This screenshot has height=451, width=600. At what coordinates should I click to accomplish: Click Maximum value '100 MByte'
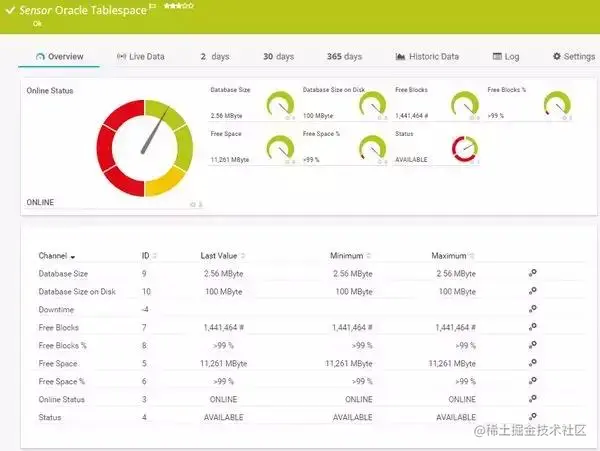coord(457,291)
